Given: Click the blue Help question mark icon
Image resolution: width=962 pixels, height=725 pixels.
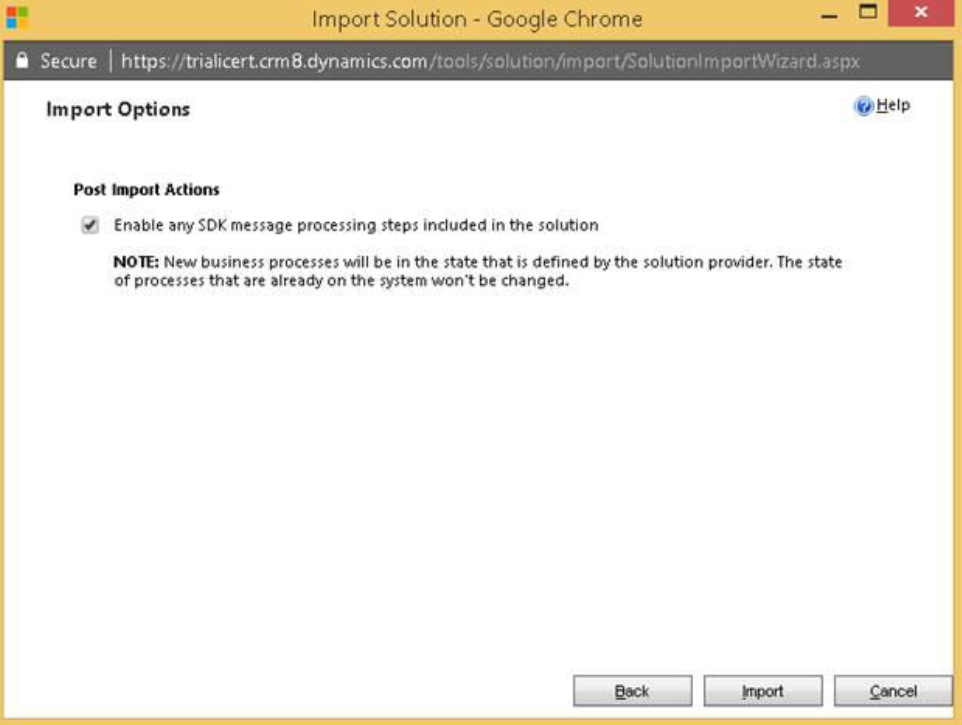Looking at the screenshot, I should pos(863,107).
